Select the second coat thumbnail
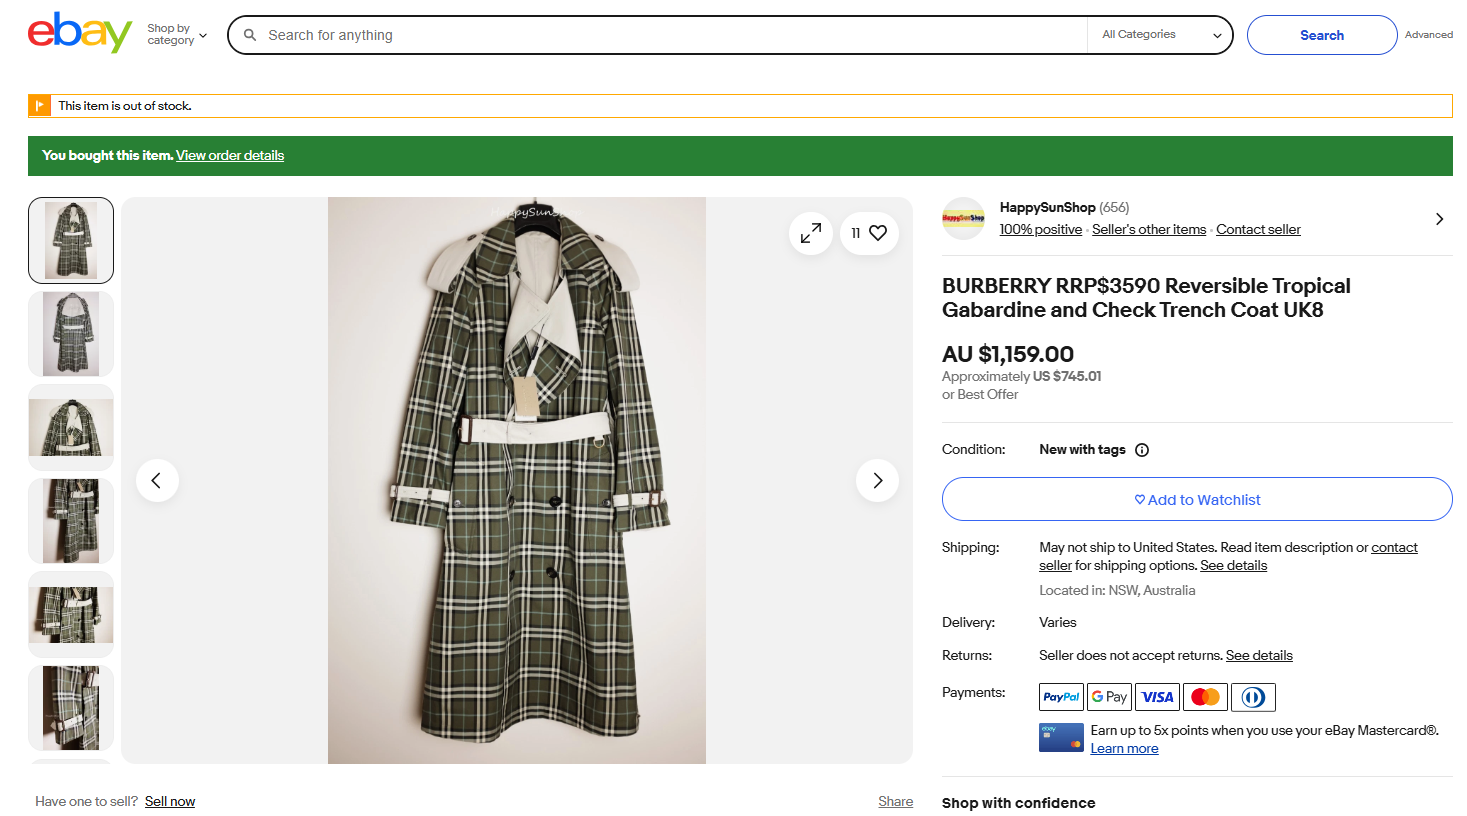Screen dimensions: 1467x816 71,334
